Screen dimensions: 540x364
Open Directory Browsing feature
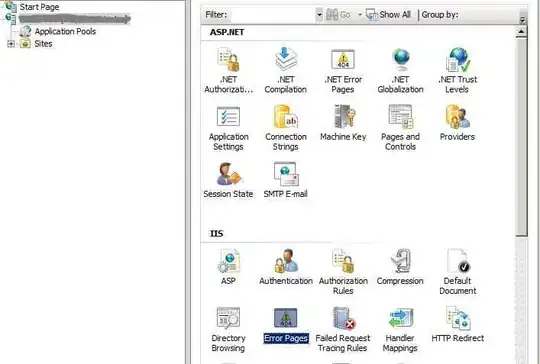[x=228, y=330]
